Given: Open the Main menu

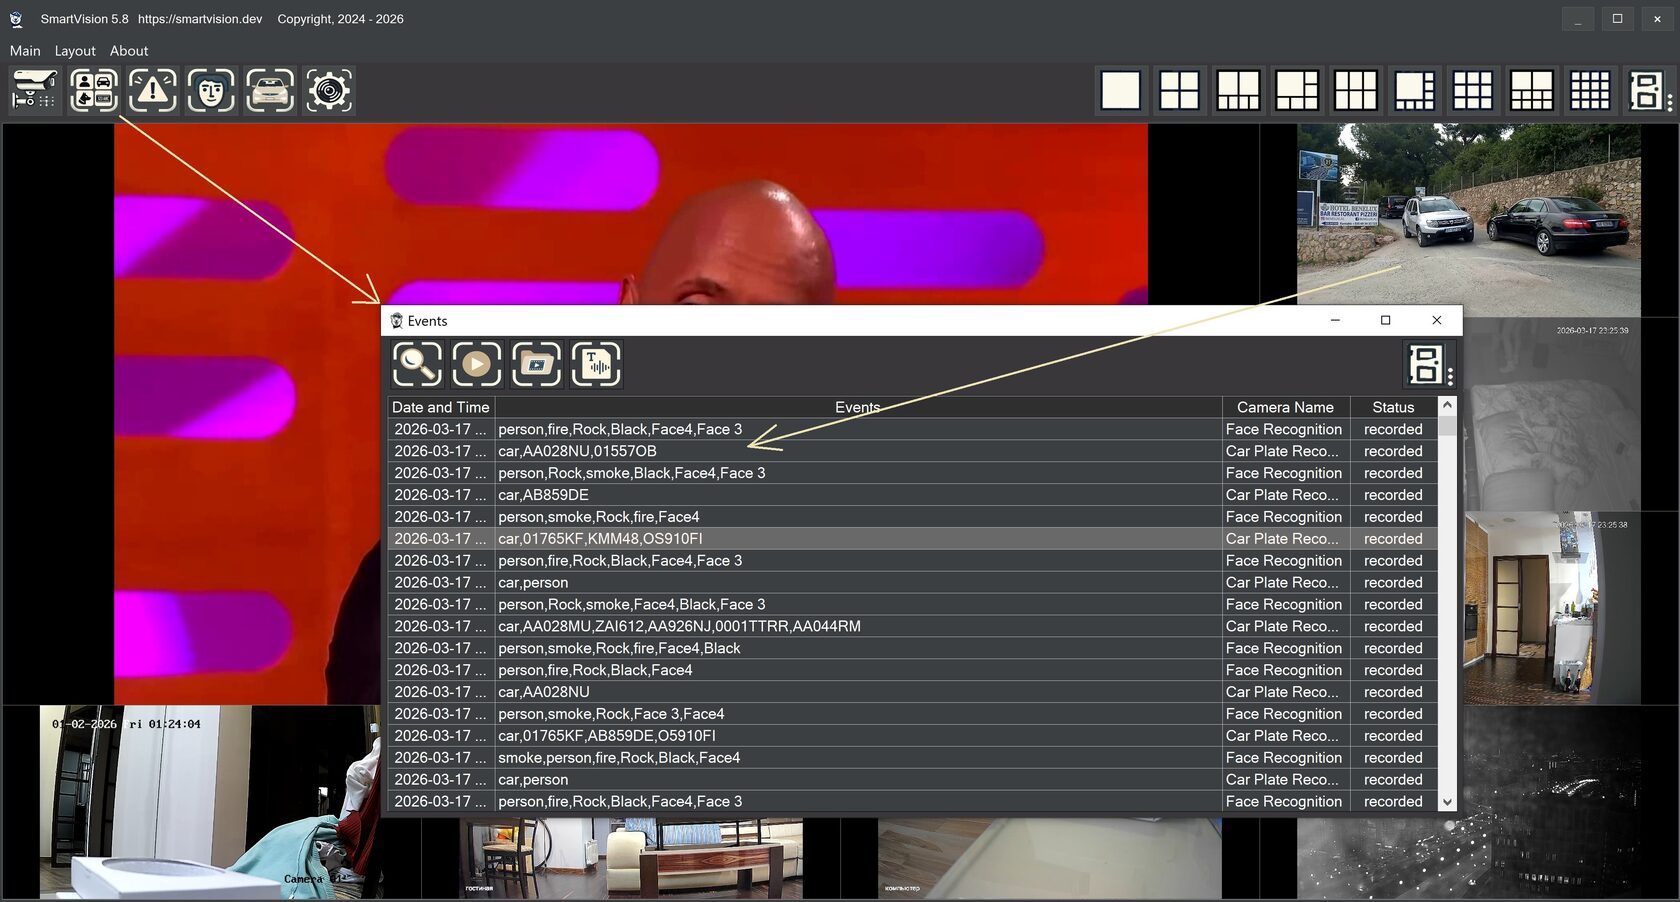Looking at the screenshot, I should [25, 51].
